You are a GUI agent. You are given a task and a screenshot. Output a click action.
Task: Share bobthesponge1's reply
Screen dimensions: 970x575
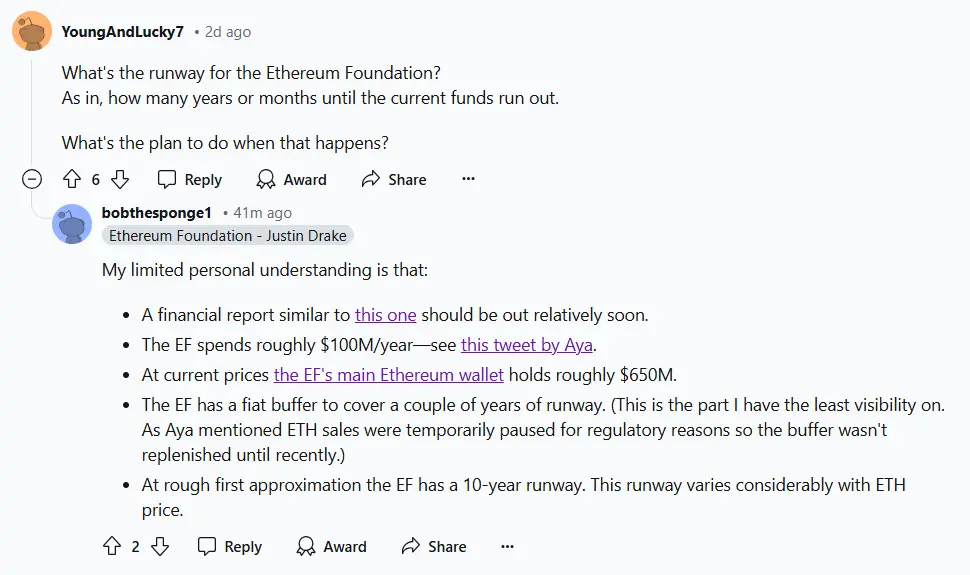click(434, 547)
